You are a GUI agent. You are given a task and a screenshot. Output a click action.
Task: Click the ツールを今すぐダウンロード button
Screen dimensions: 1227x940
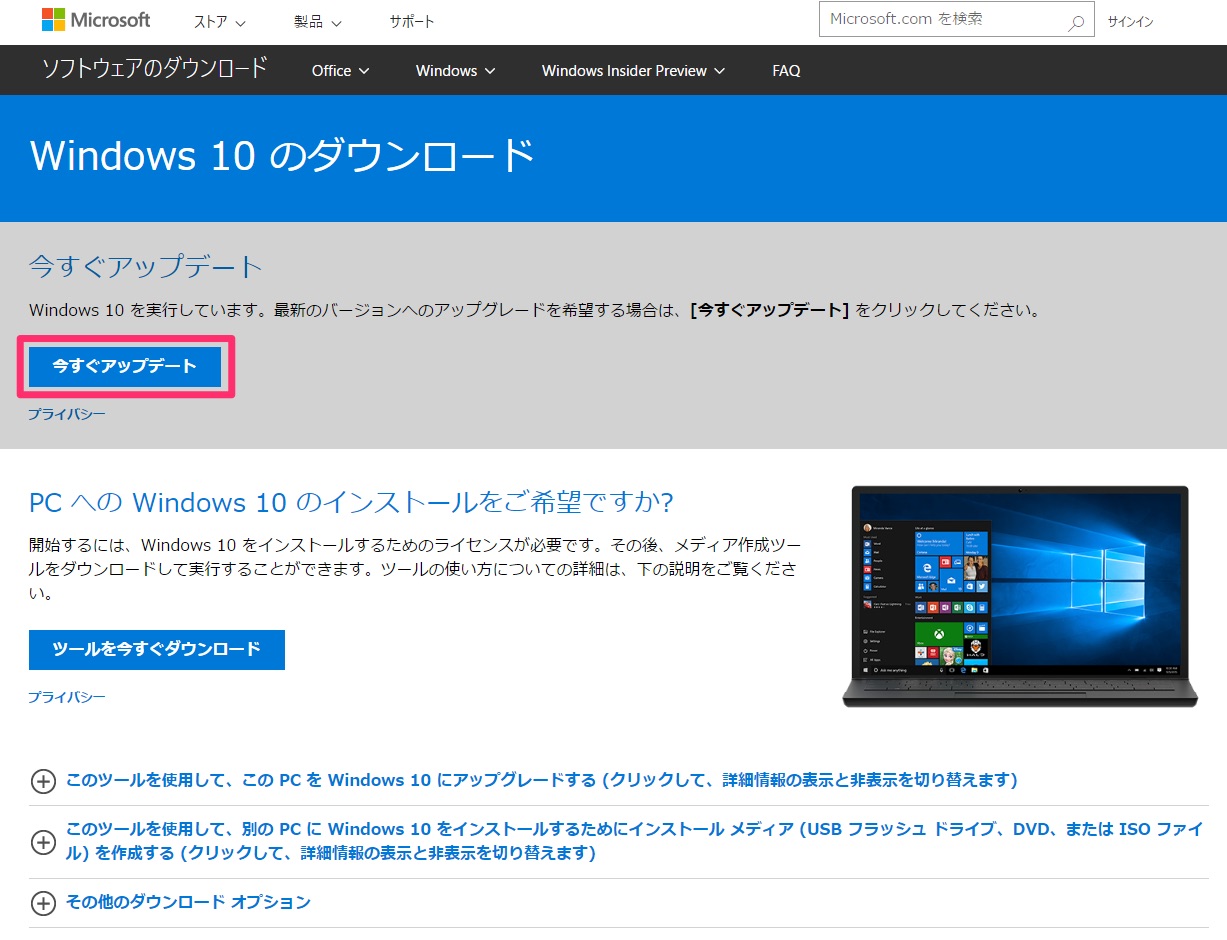pos(157,650)
